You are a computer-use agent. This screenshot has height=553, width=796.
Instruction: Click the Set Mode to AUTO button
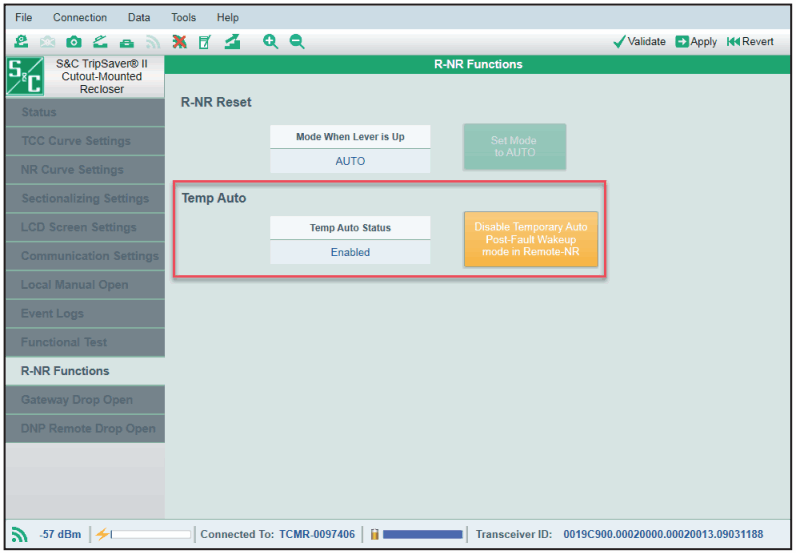point(514,147)
